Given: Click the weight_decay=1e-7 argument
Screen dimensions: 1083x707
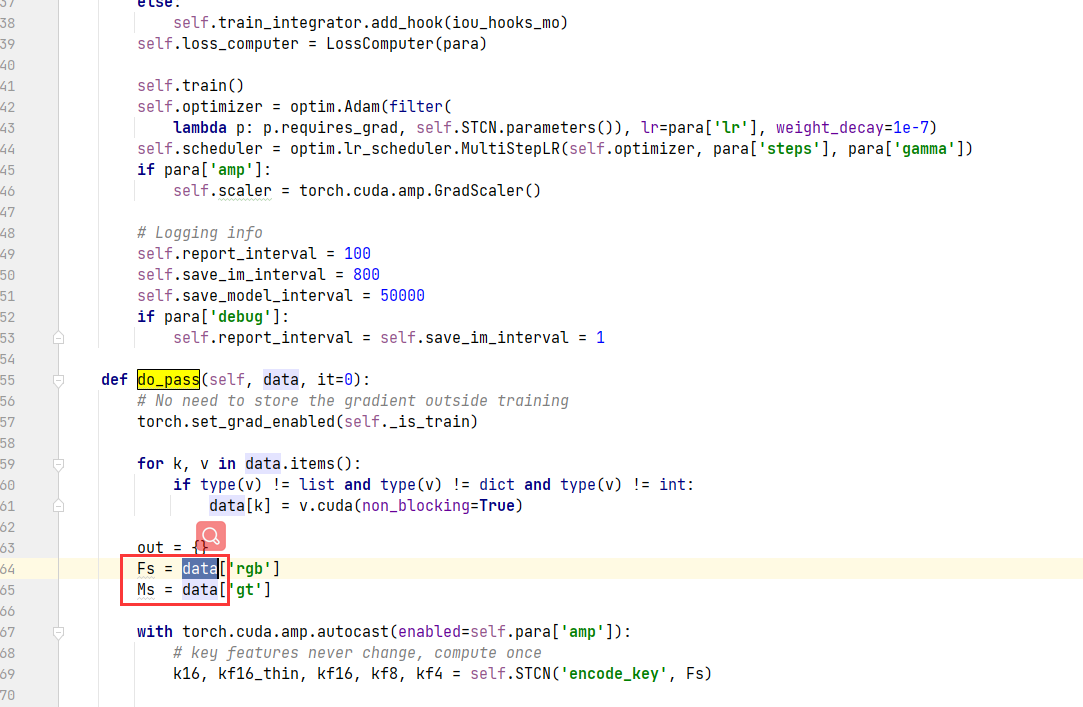Looking at the screenshot, I should pos(853,127).
